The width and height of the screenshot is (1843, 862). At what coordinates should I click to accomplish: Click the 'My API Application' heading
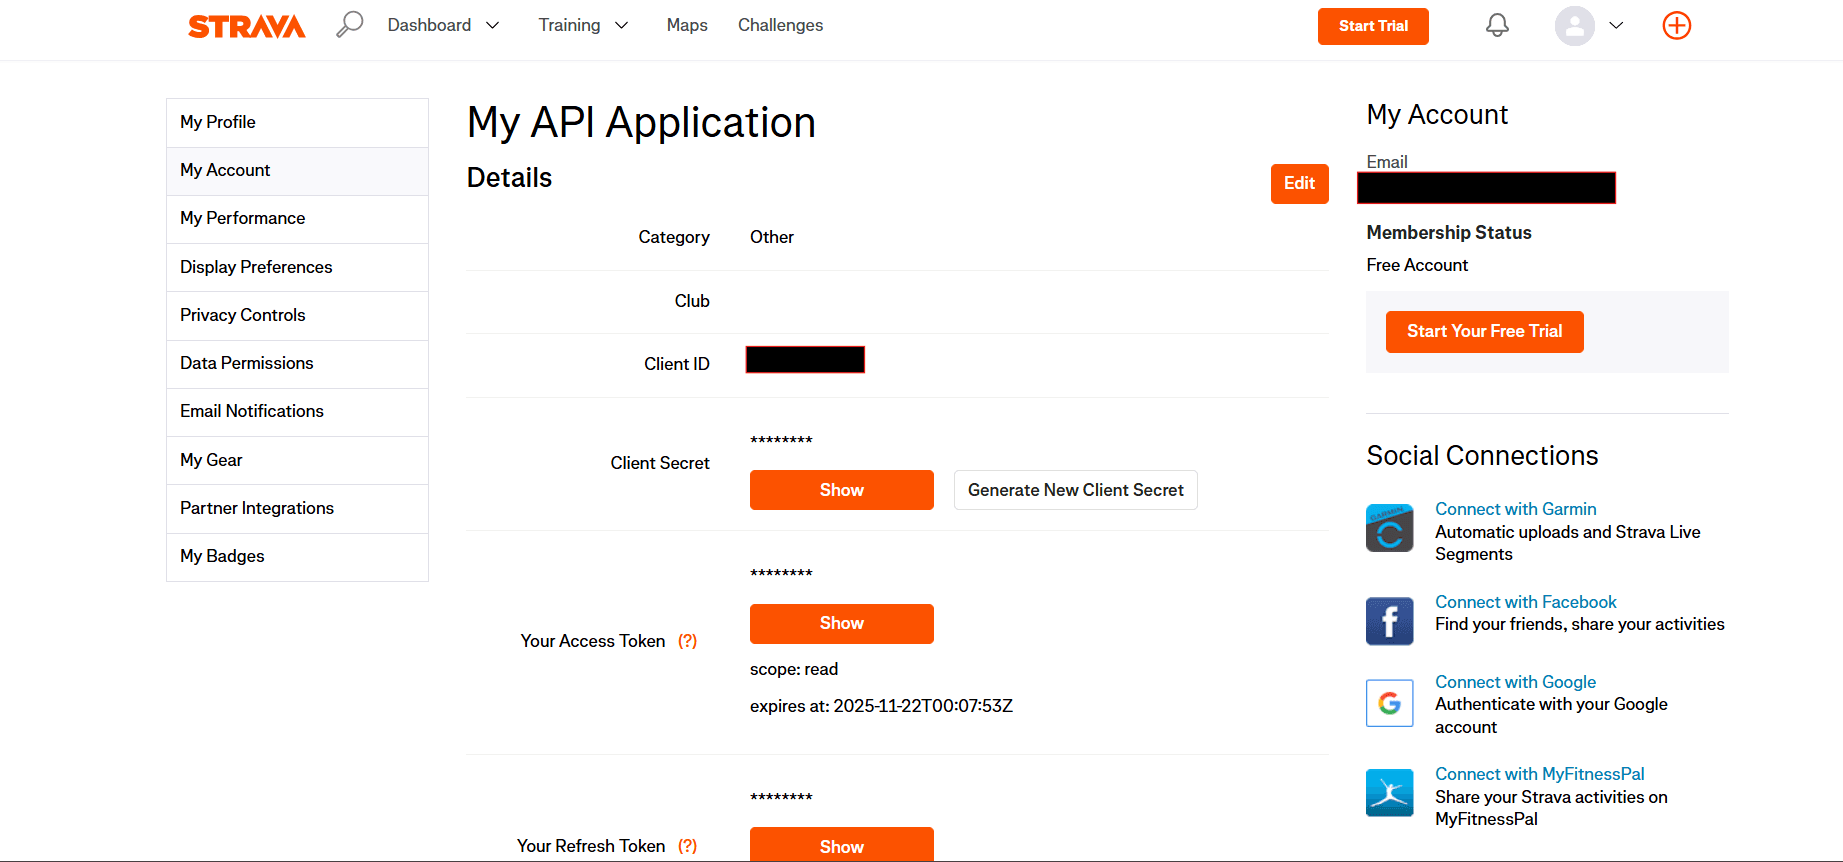pos(641,123)
